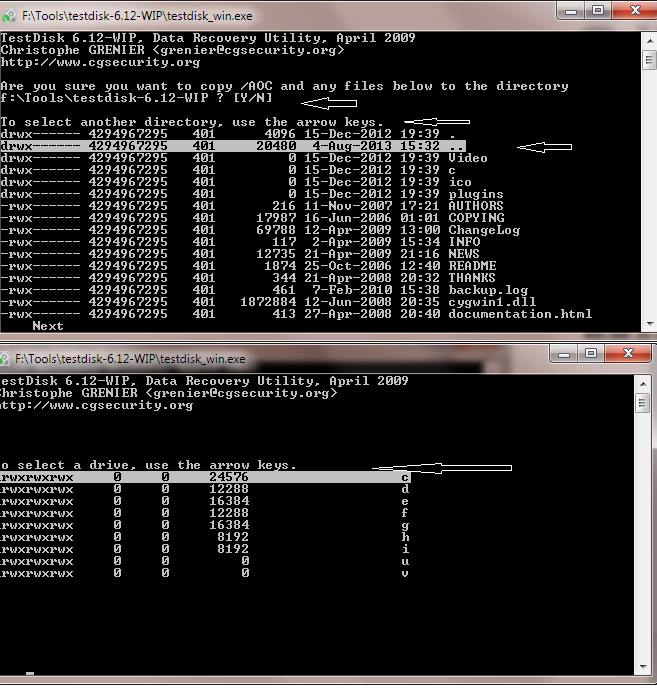Click the backup.log file row
Screen dimensions: 657x688
point(264,290)
